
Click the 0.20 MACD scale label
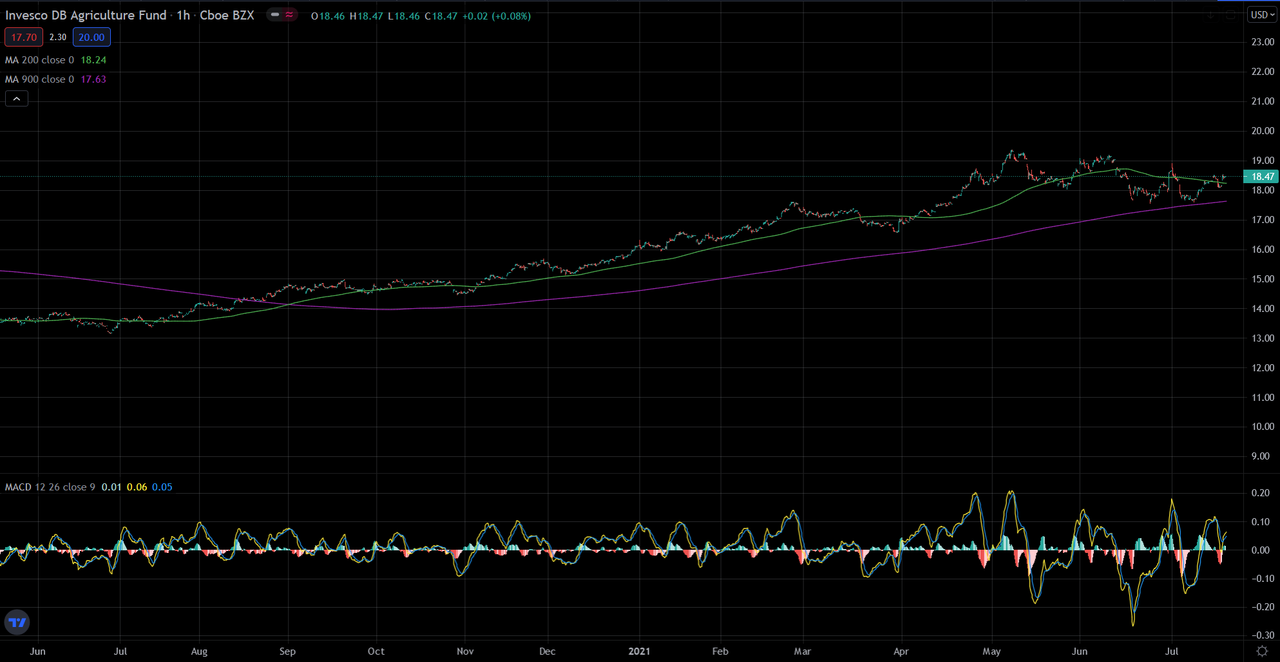coord(1262,493)
